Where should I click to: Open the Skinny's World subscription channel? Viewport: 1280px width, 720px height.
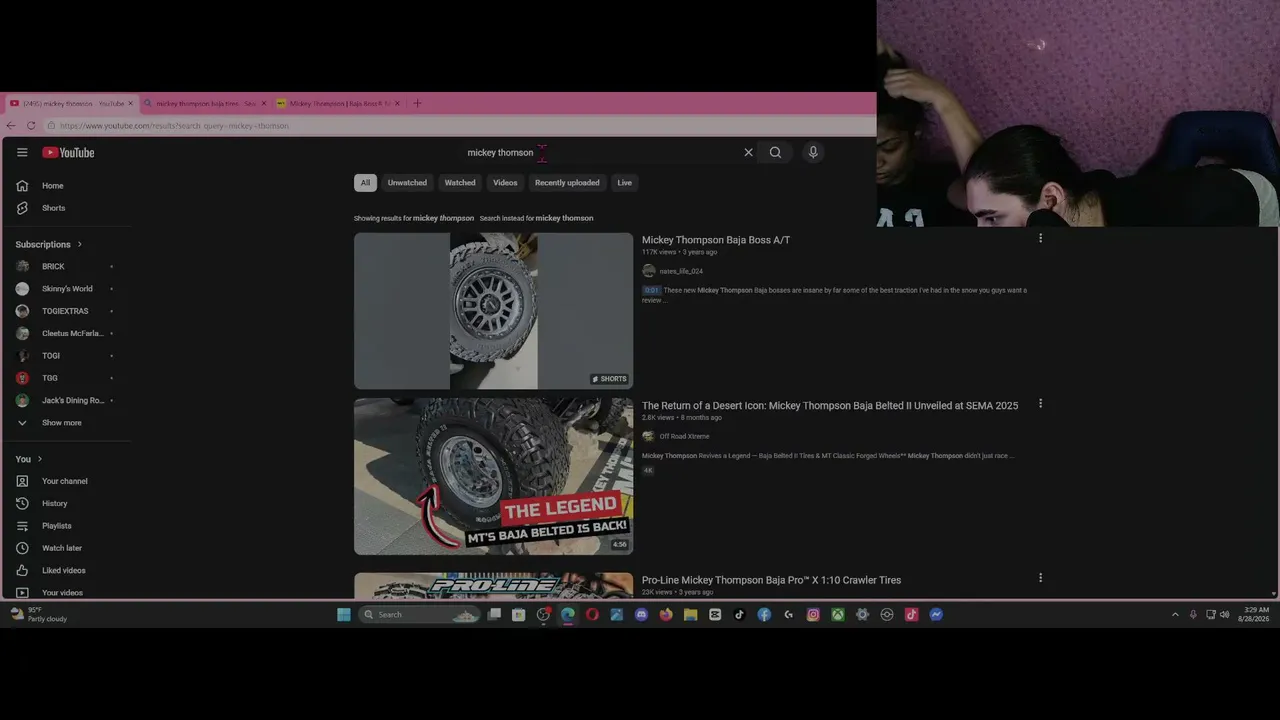66,289
